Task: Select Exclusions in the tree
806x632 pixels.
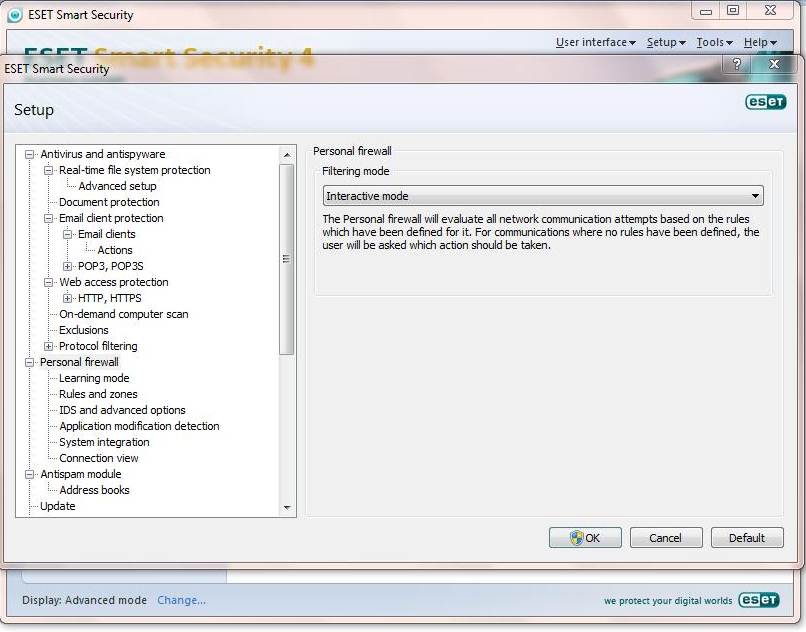Action: pos(84,330)
